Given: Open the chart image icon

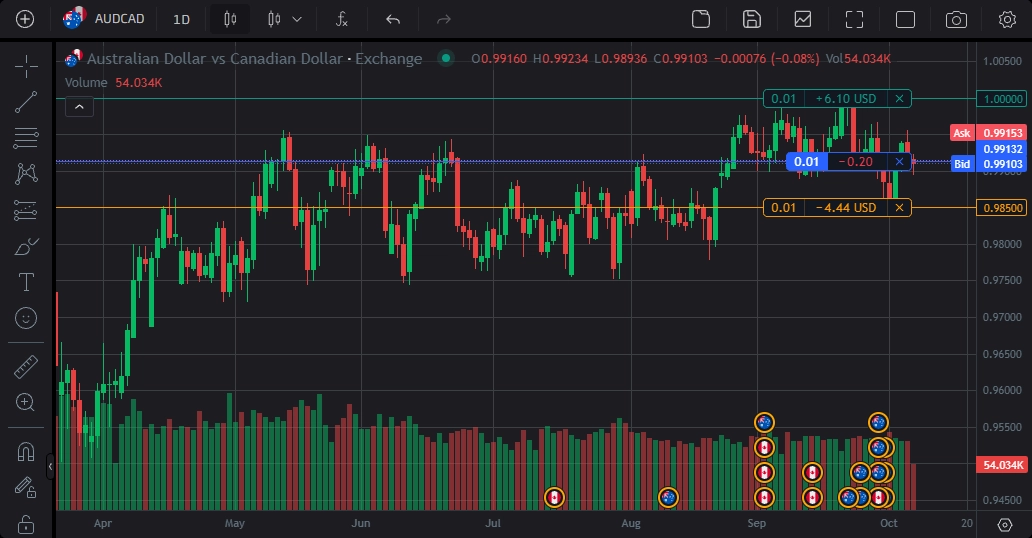Looking at the screenshot, I should pyautogui.click(x=803, y=19).
